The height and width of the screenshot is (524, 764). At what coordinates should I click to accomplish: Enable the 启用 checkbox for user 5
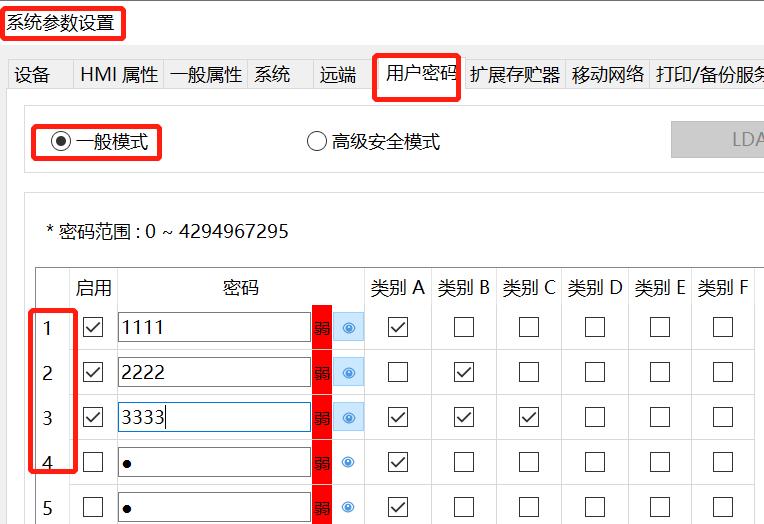[93, 507]
